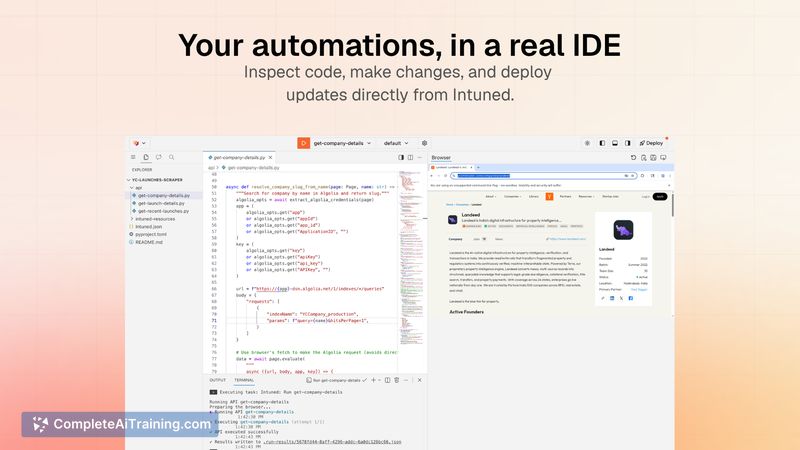Open the chat icon in sidebar
The image size is (800, 450).
point(159,157)
